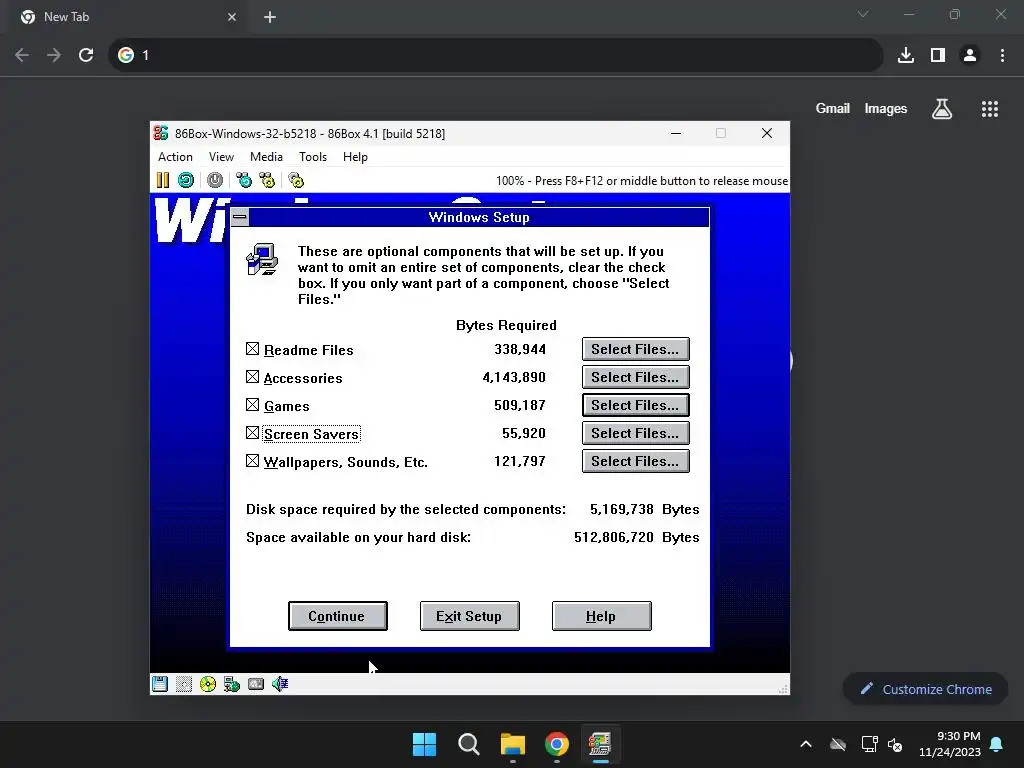Viewport: 1024px width, 768px height.
Task: Pause the 86Box emulation
Action: [163, 180]
